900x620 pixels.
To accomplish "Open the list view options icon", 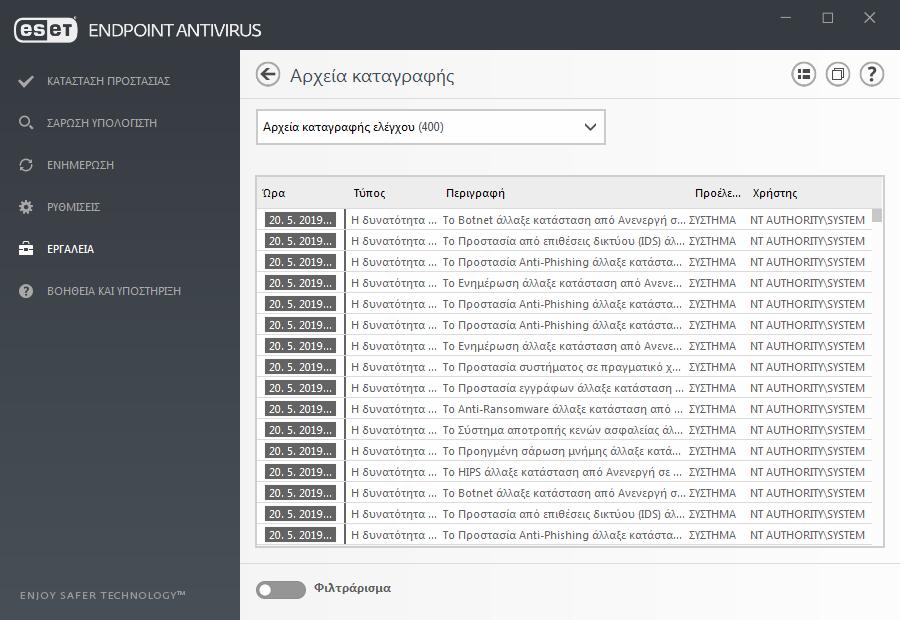I will click(804, 75).
